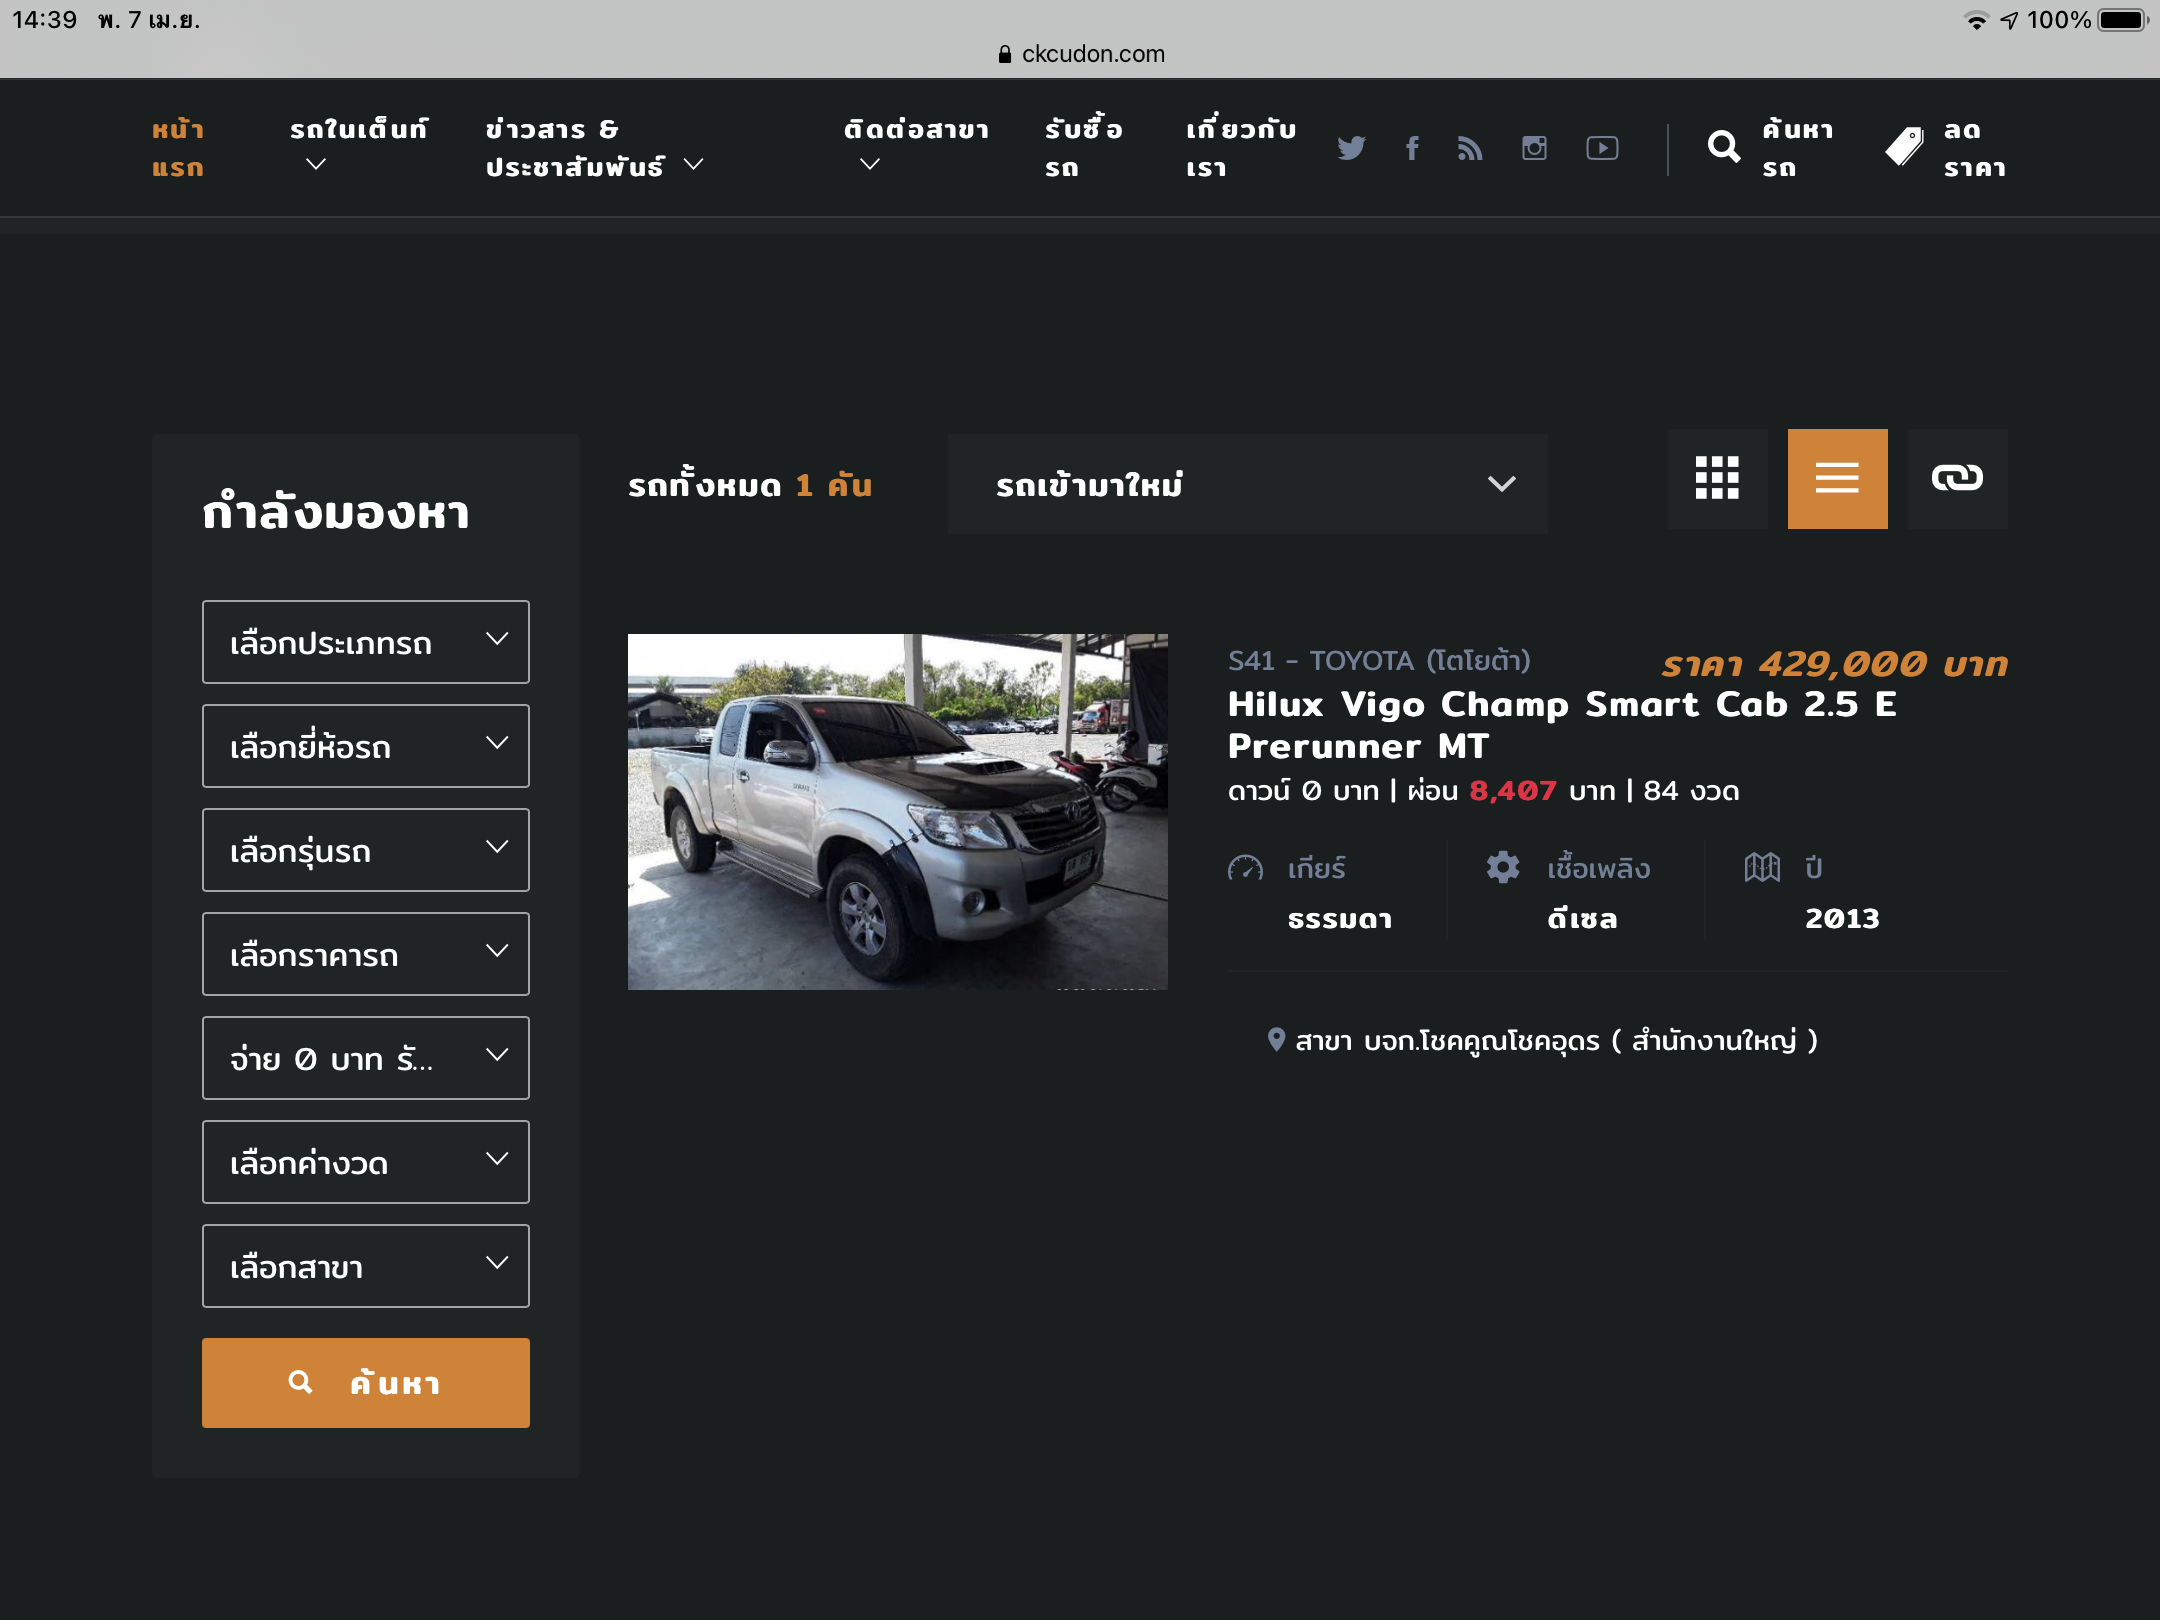2160x1620 pixels.
Task: Click the chain link view icon
Action: coord(1957,478)
